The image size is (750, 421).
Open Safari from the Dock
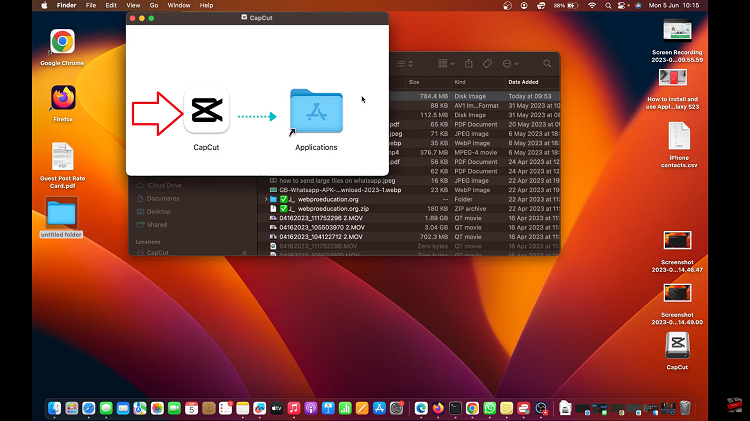tap(88, 408)
